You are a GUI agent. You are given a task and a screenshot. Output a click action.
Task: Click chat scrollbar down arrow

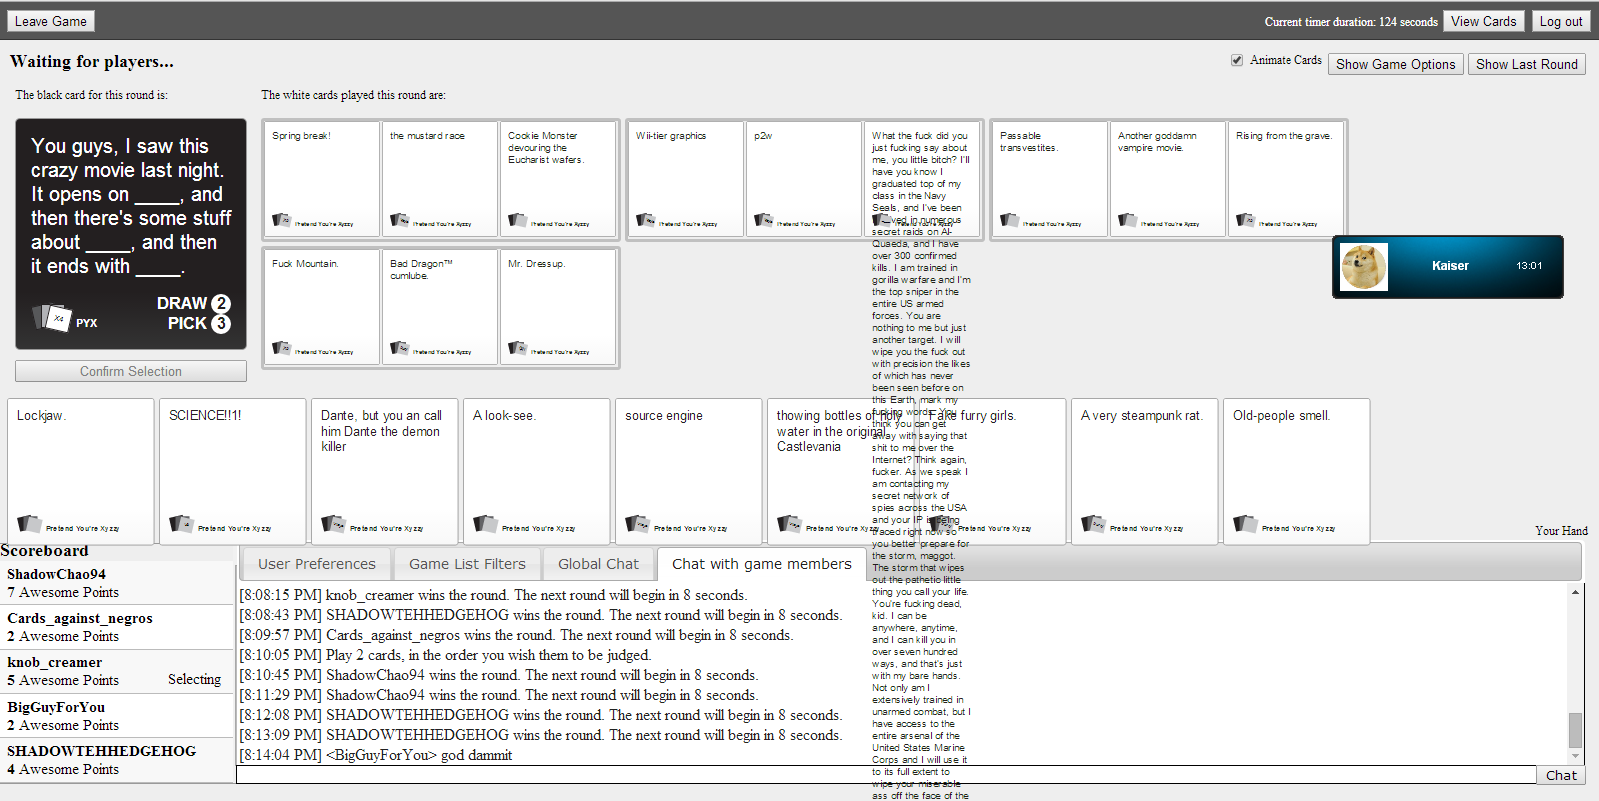[1575, 757]
